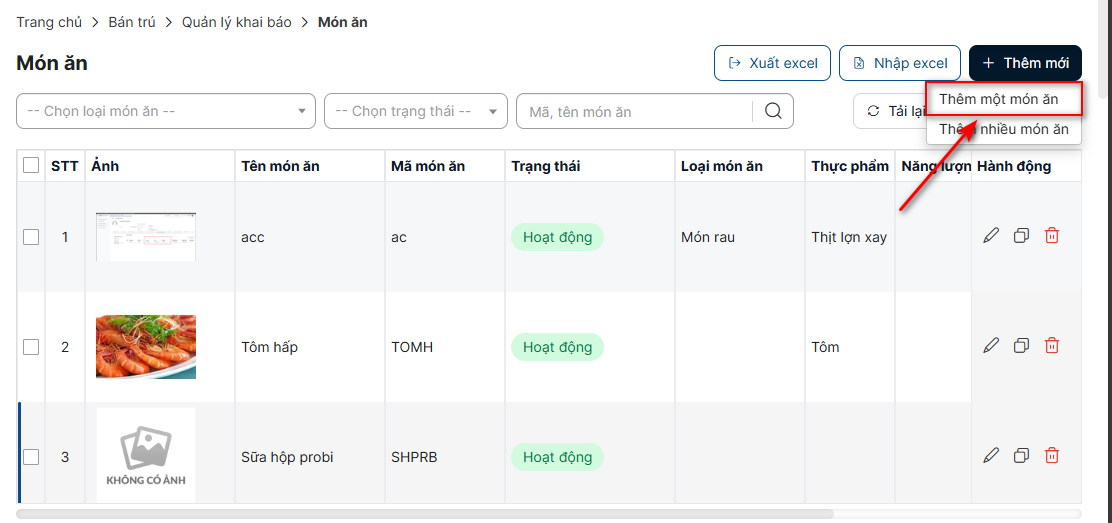Screen dimensions: 1112x523
Task: Delete the Sữa hộp probi dish via trash icon
Action: point(1052,456)
